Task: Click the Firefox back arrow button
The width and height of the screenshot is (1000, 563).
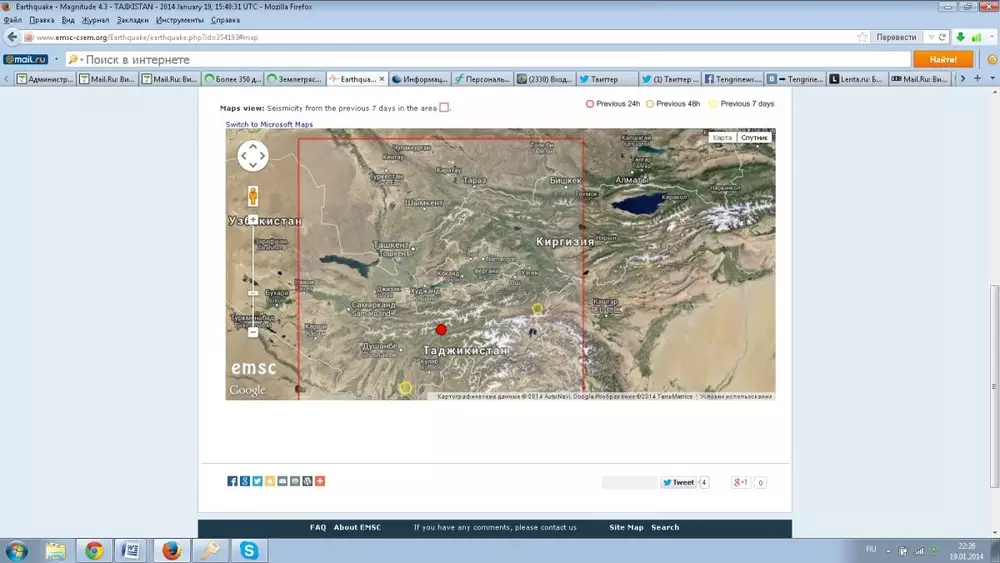Action: coord(12,37)
